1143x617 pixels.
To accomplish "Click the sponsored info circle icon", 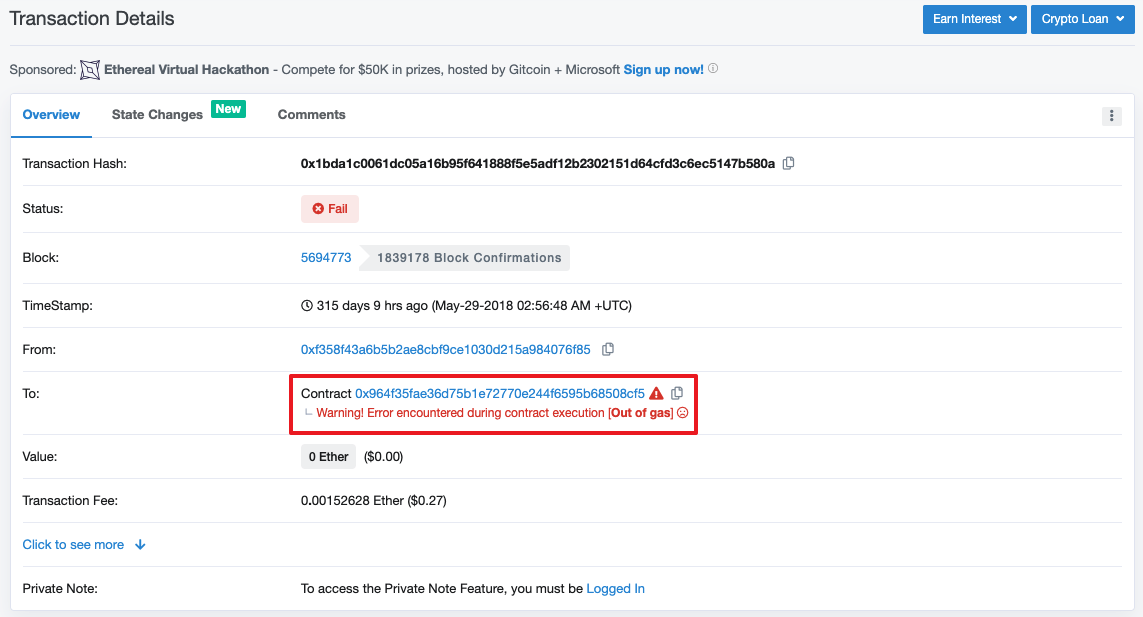I will [x=713, y=69].
